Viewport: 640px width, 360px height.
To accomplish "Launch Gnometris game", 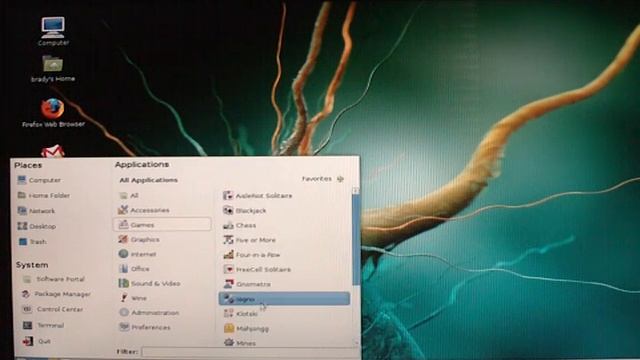I will pyautogui.click(x=247, y=284).
